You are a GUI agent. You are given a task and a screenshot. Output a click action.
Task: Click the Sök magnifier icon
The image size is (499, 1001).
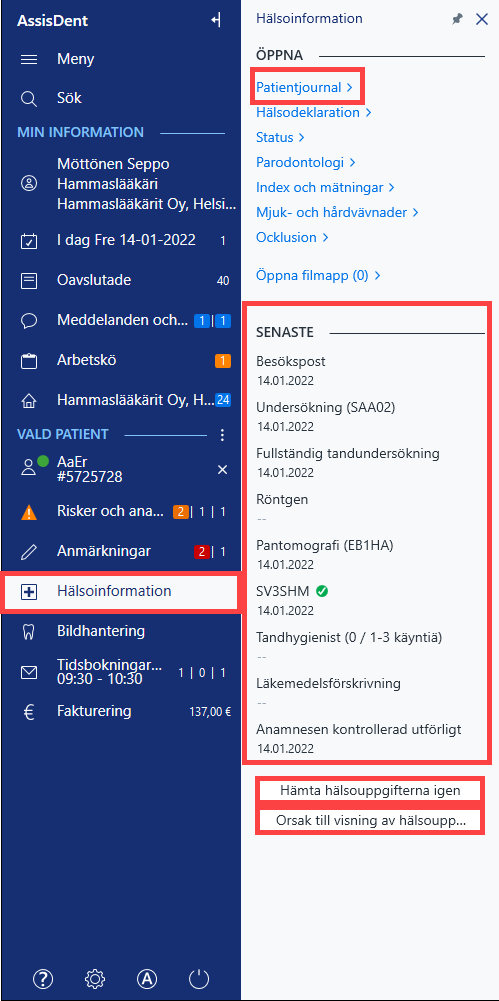(29, 99)
